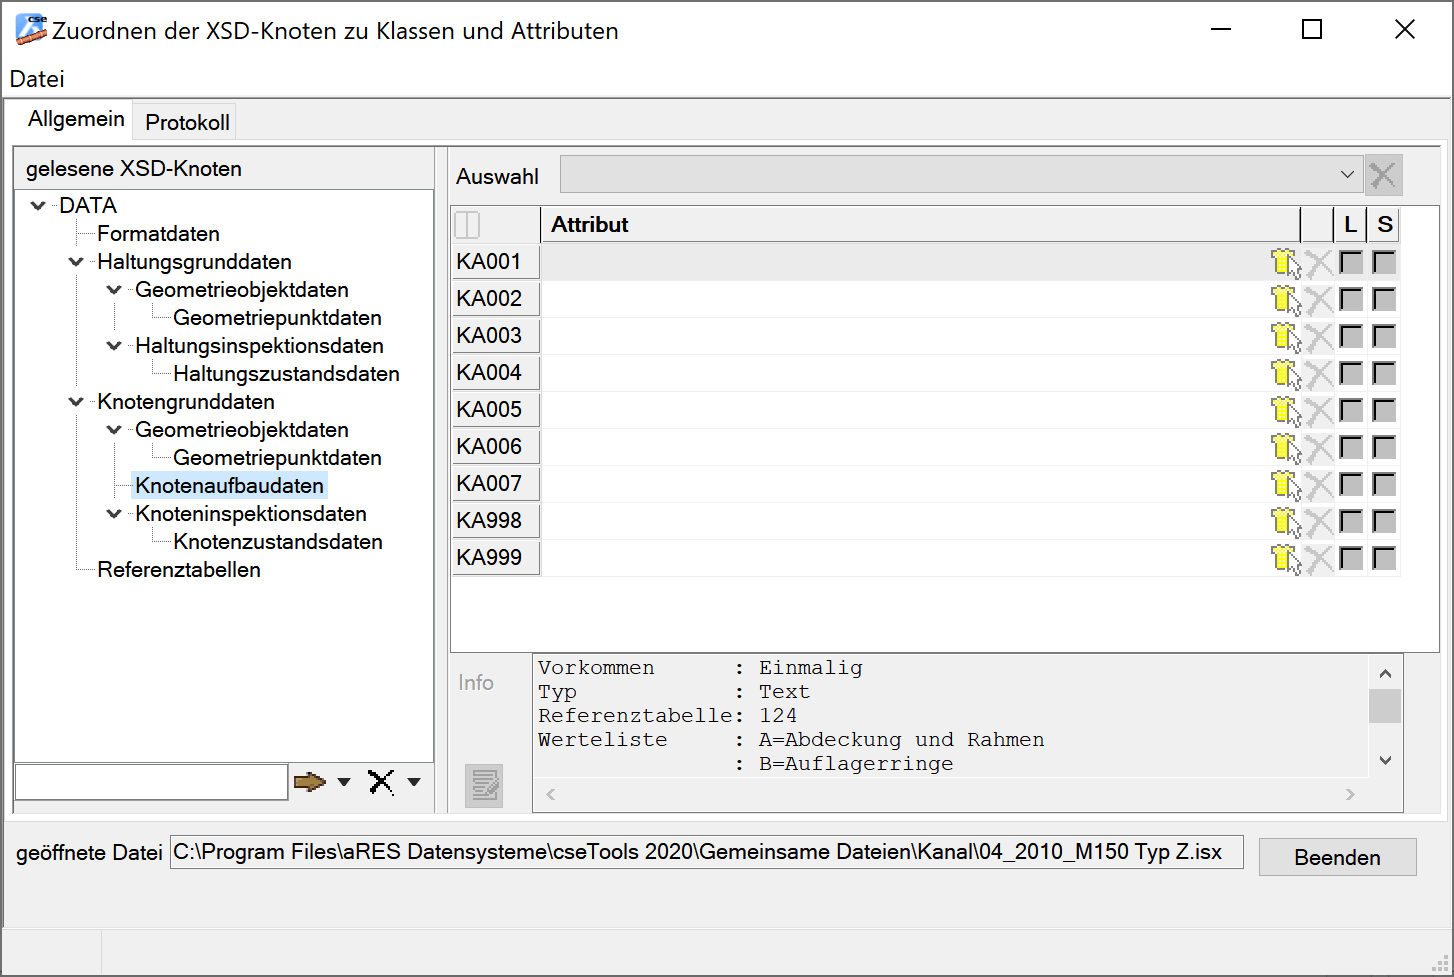Click the delete X icon in row KA998
This screenshot has height=977, width=1454.
1319,522
